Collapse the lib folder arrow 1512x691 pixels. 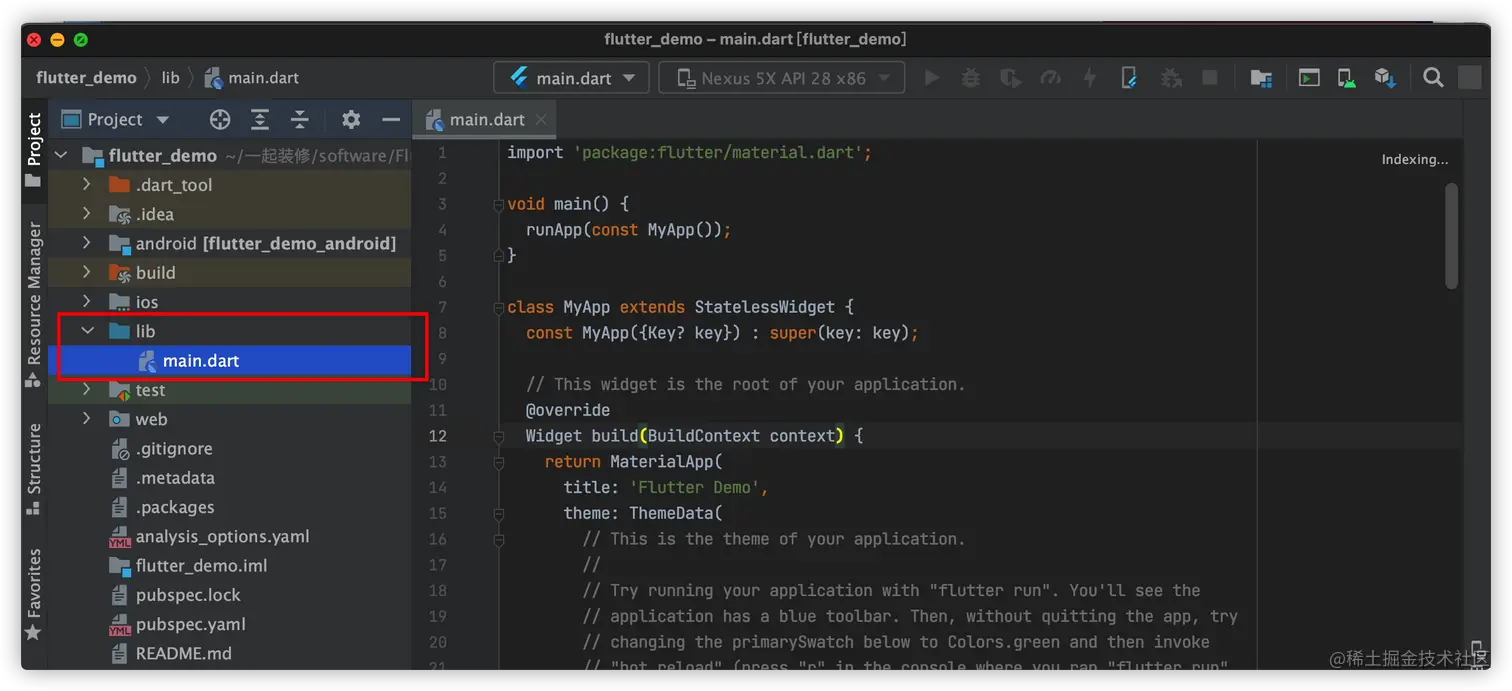click(87, 331)
